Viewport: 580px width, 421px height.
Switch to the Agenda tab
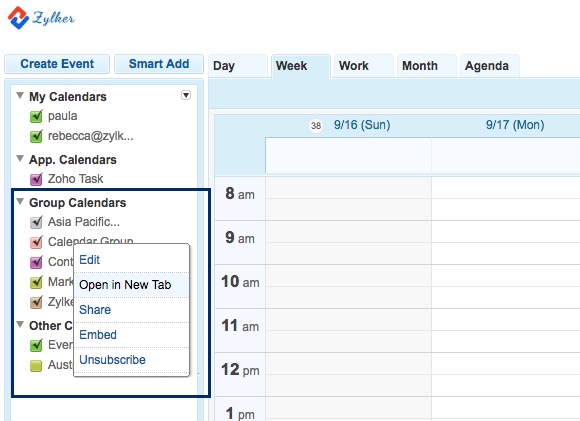pyautogui.click(x=489, y=66)
